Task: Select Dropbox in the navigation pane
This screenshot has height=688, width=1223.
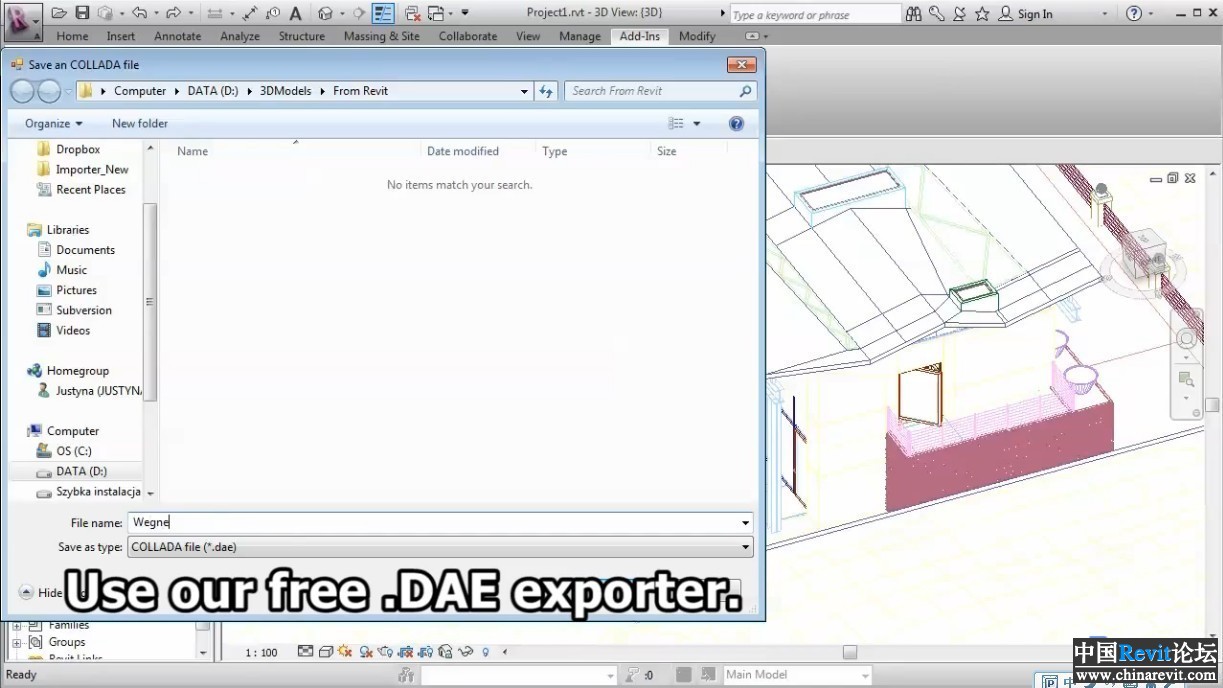Action: [x=78, y=149]
